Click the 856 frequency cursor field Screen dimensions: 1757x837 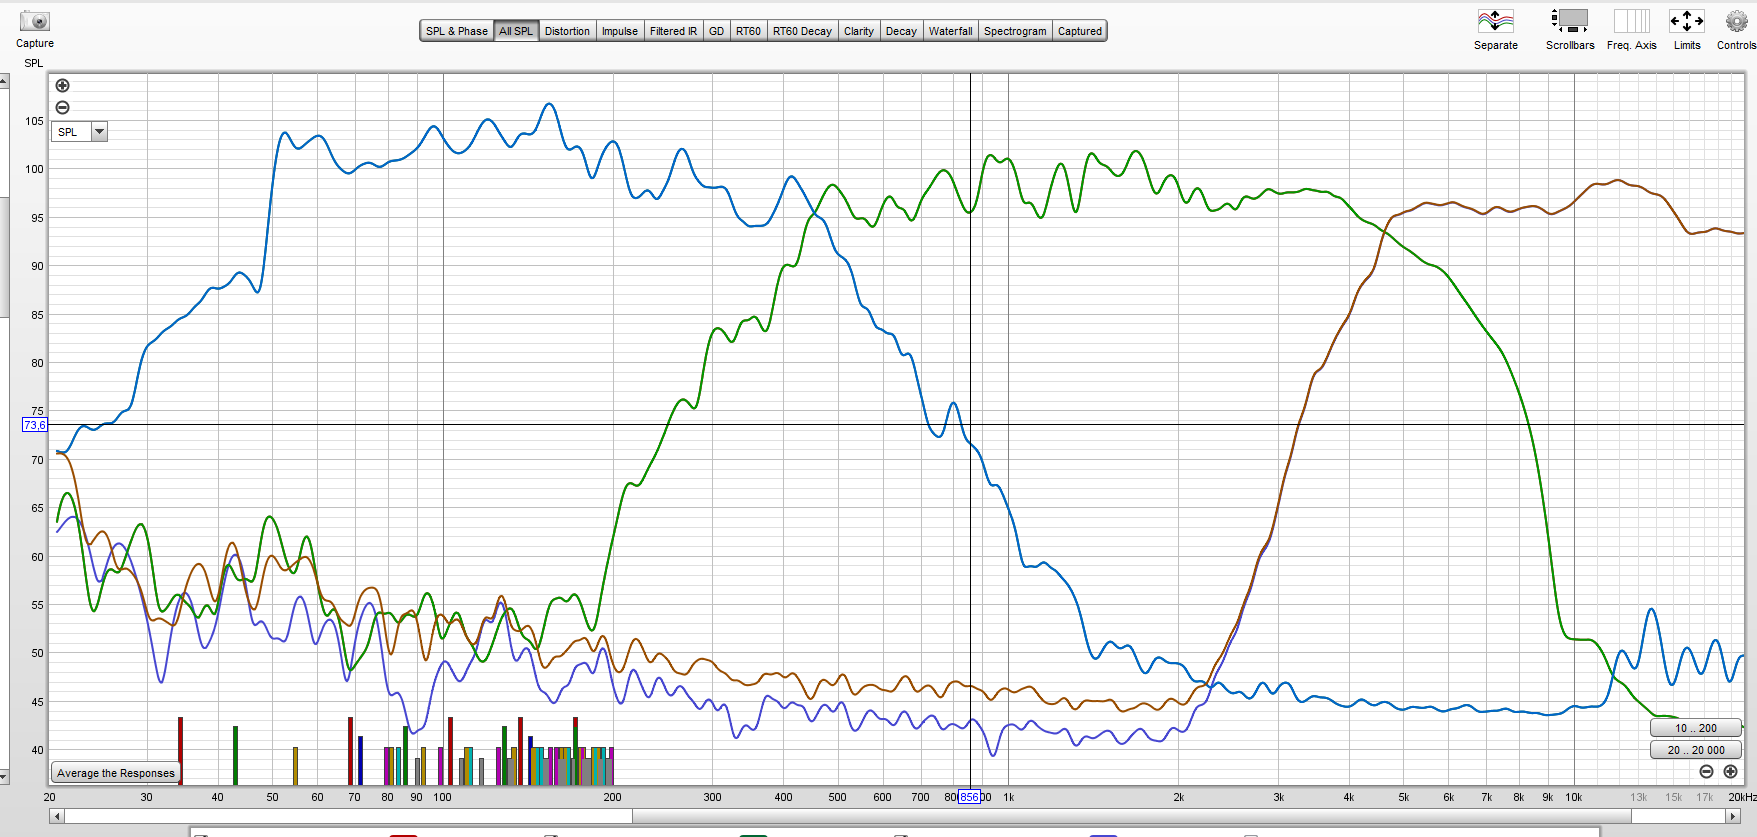point(968,797)
